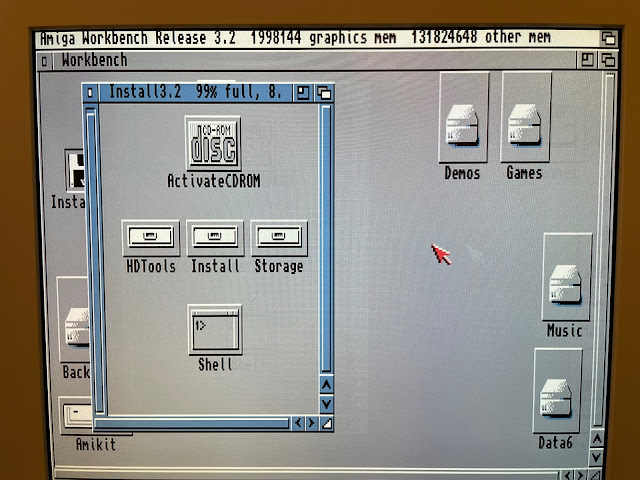
Task: Close the Workbench window
Action: click(x=44, y=62)
